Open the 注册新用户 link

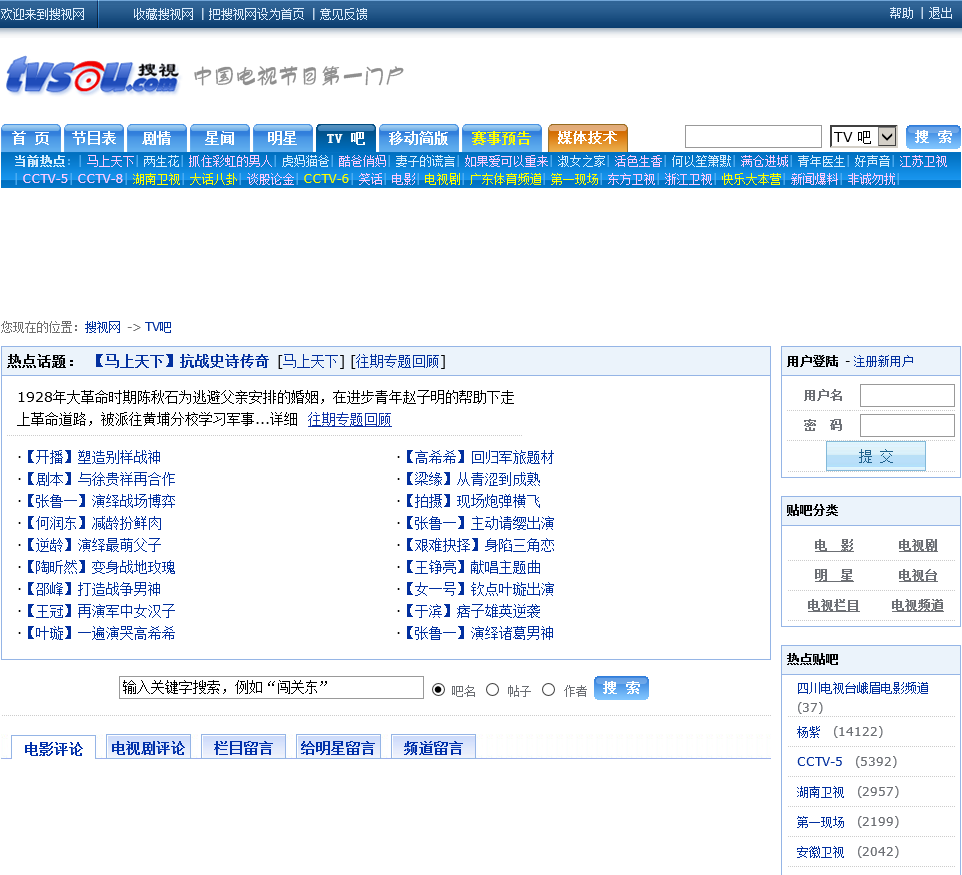click(883, 362)
